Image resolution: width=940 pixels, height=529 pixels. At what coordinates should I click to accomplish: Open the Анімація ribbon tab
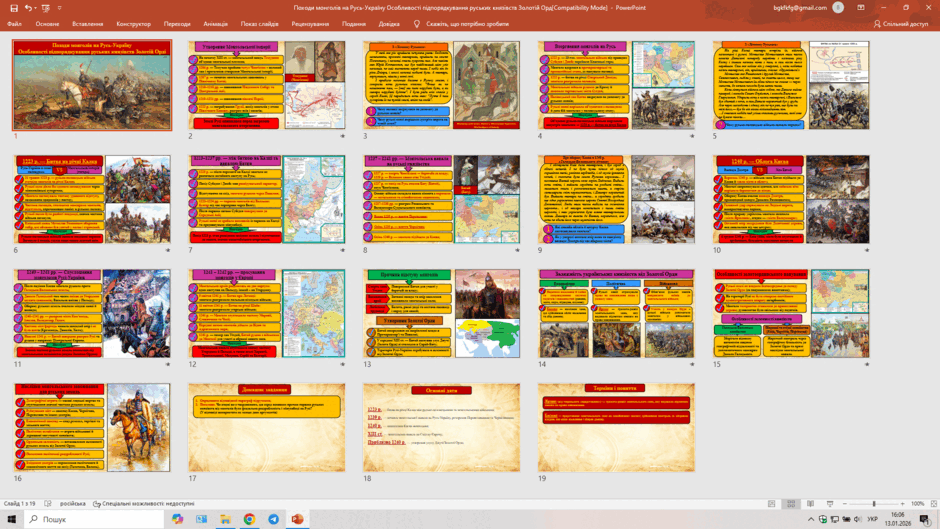(x=215, y=24)
